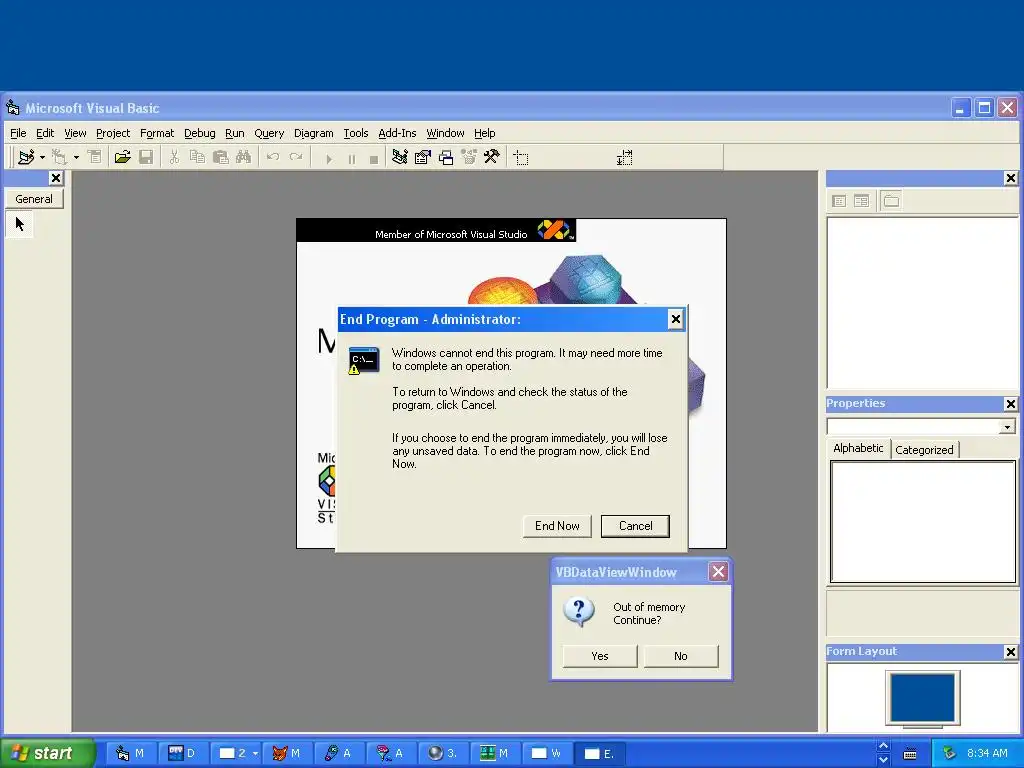
Task: Click View Code icon in Project panel
Action: [x=839, y=201]
